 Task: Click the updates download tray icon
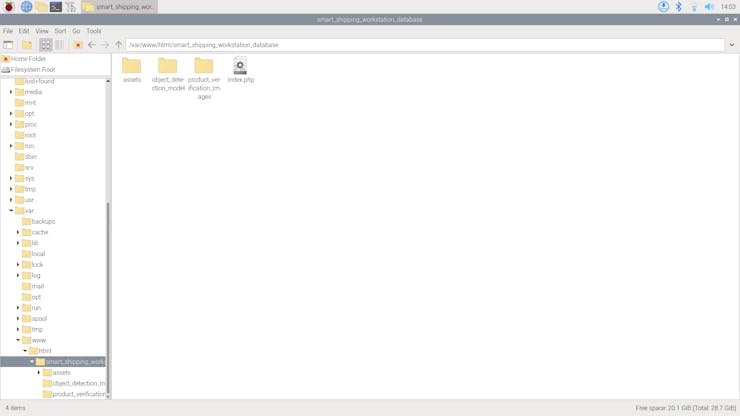pos(663,7)
